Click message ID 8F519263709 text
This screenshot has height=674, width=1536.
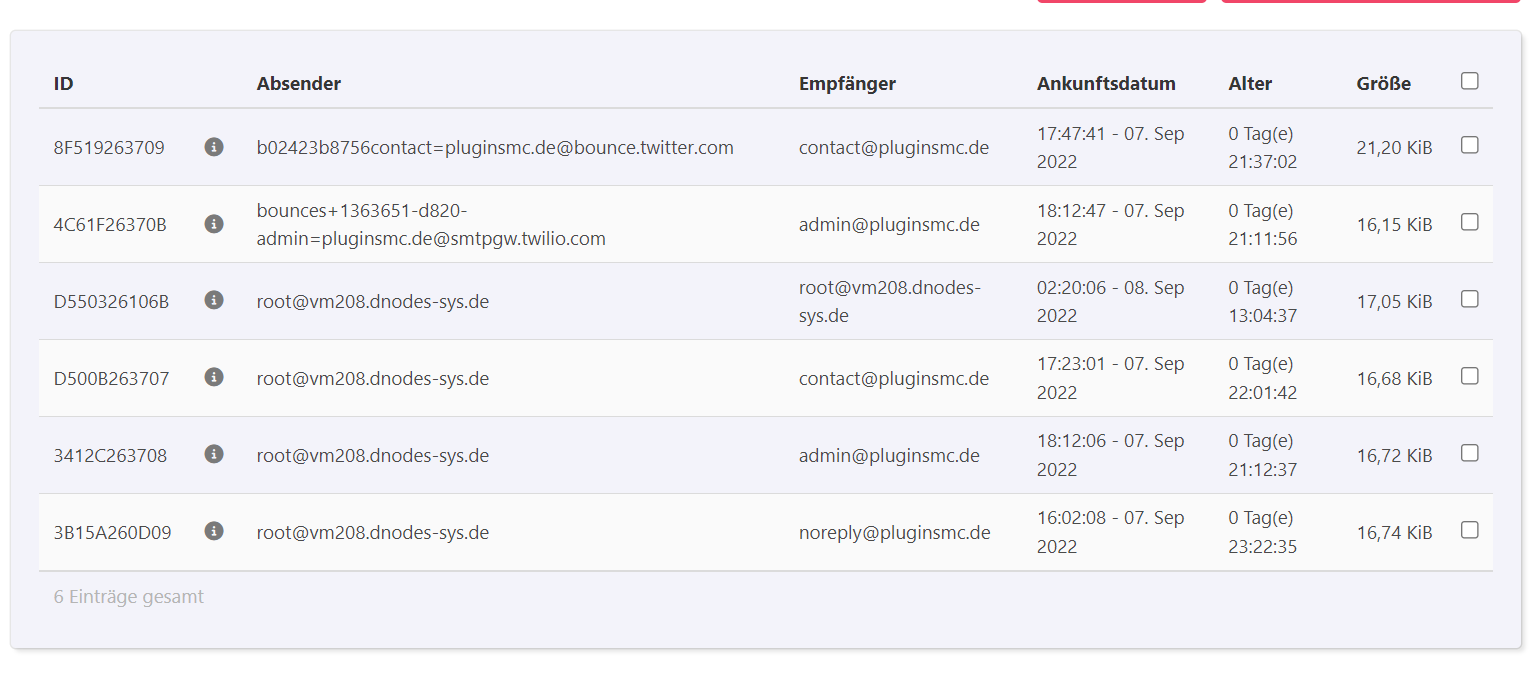[x=109, y=148]
